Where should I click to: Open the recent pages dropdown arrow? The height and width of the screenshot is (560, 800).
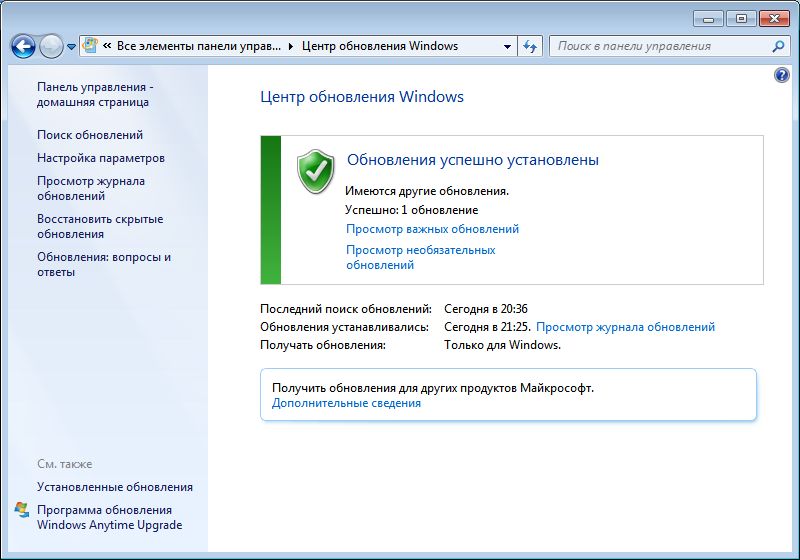71,47
